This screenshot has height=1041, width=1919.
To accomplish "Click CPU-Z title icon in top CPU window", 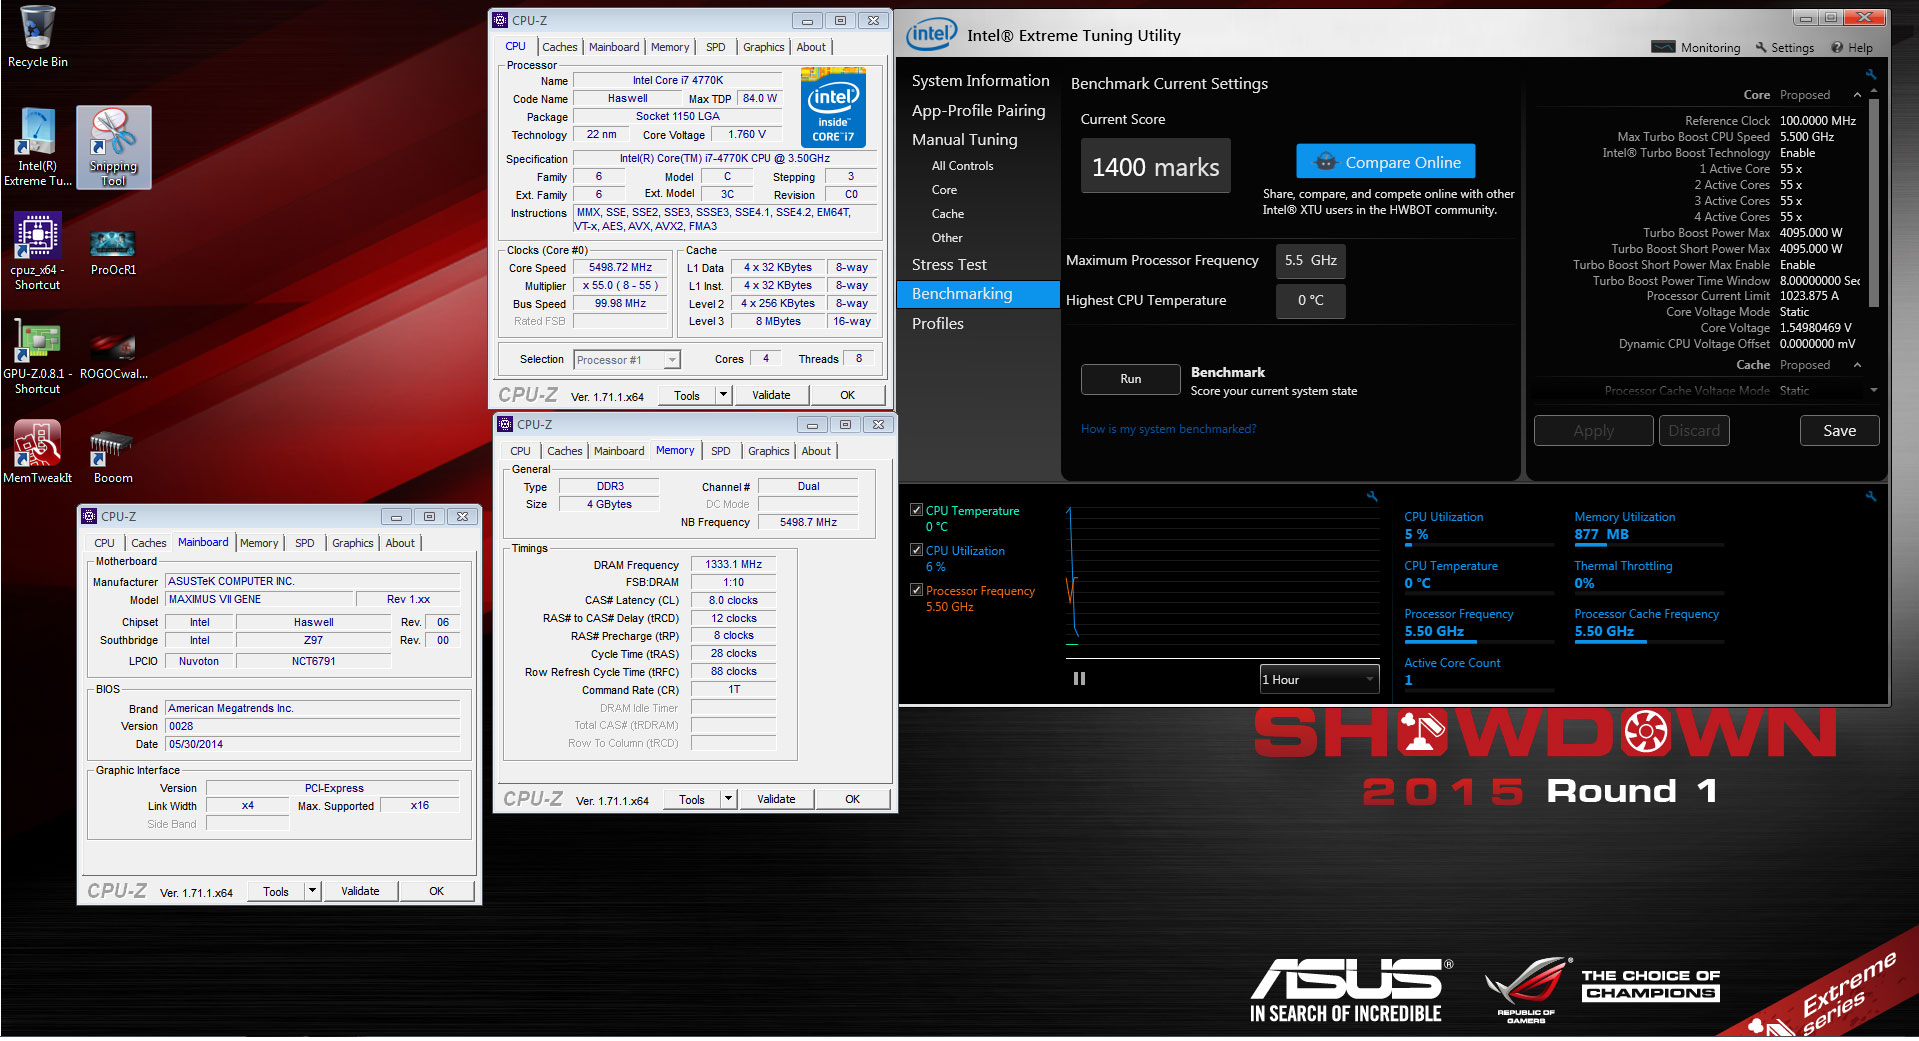I will [501, 20].
